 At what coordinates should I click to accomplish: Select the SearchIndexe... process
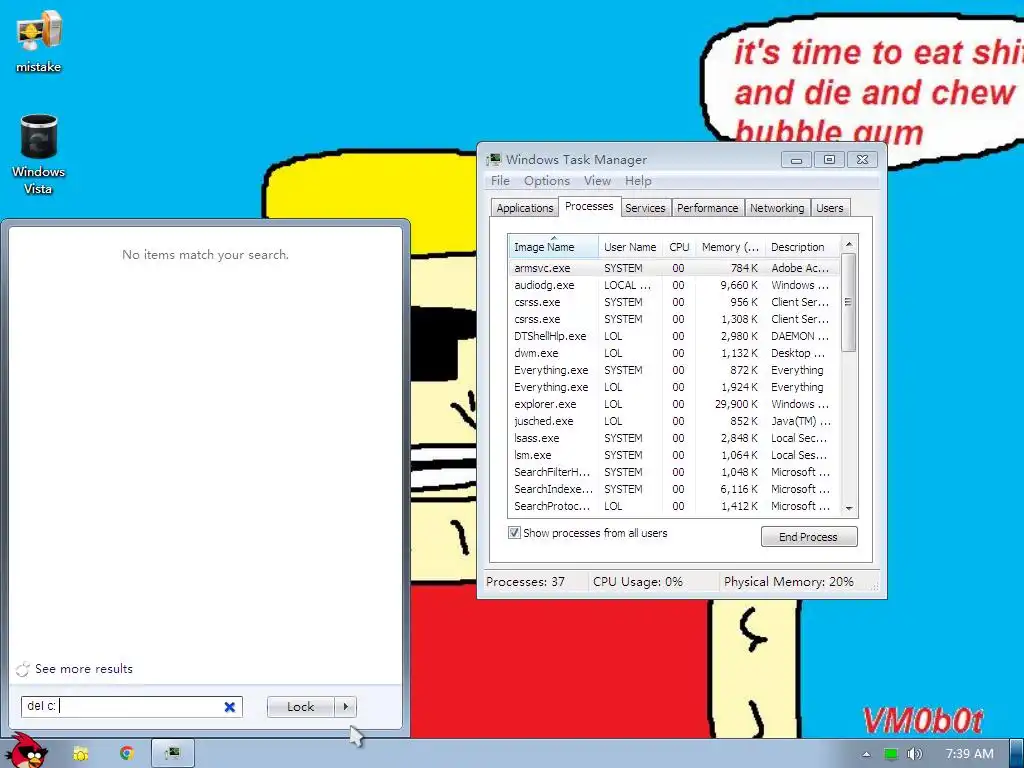[675, 489]
